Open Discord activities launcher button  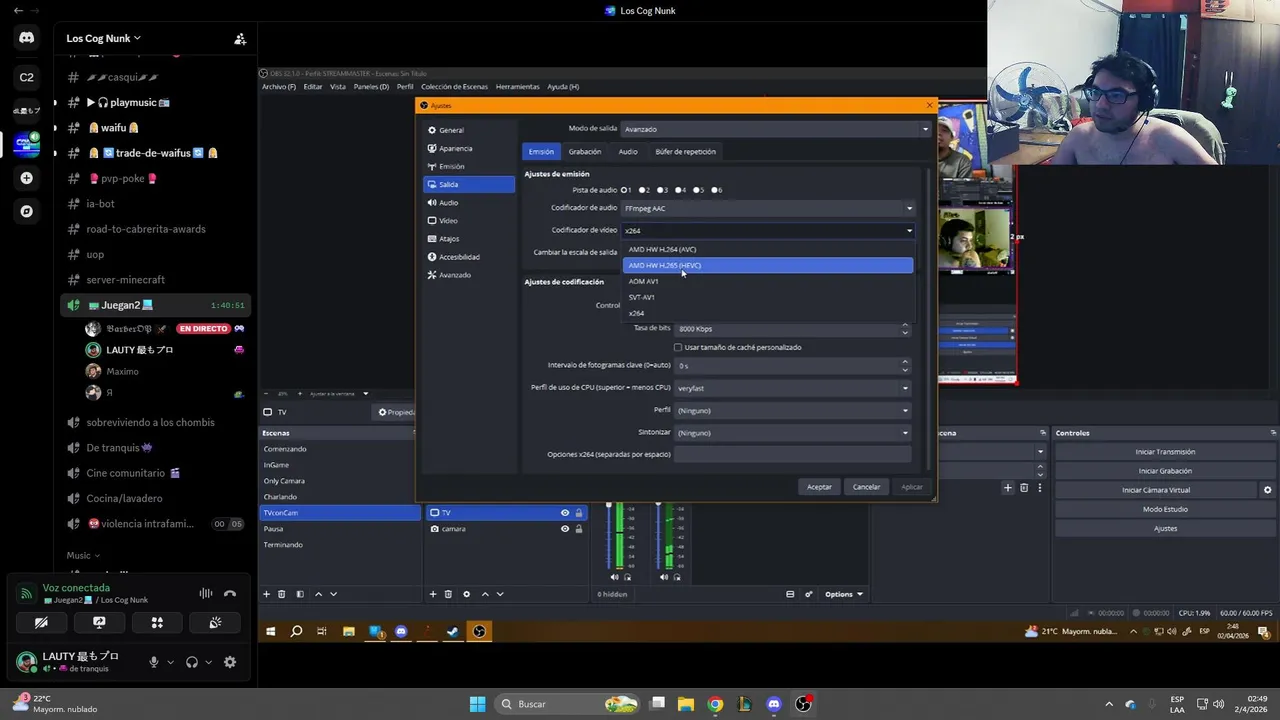[157, 622]
